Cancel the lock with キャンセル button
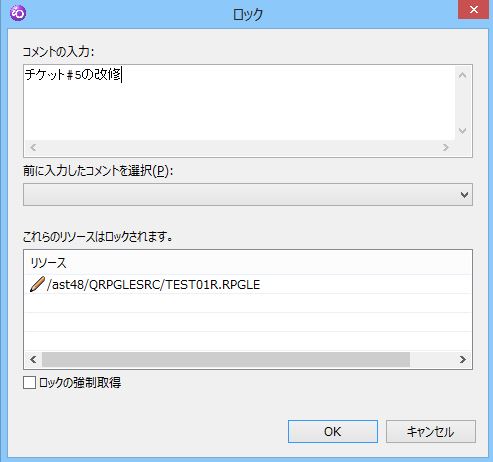493x462 pixels. (431, 432)
